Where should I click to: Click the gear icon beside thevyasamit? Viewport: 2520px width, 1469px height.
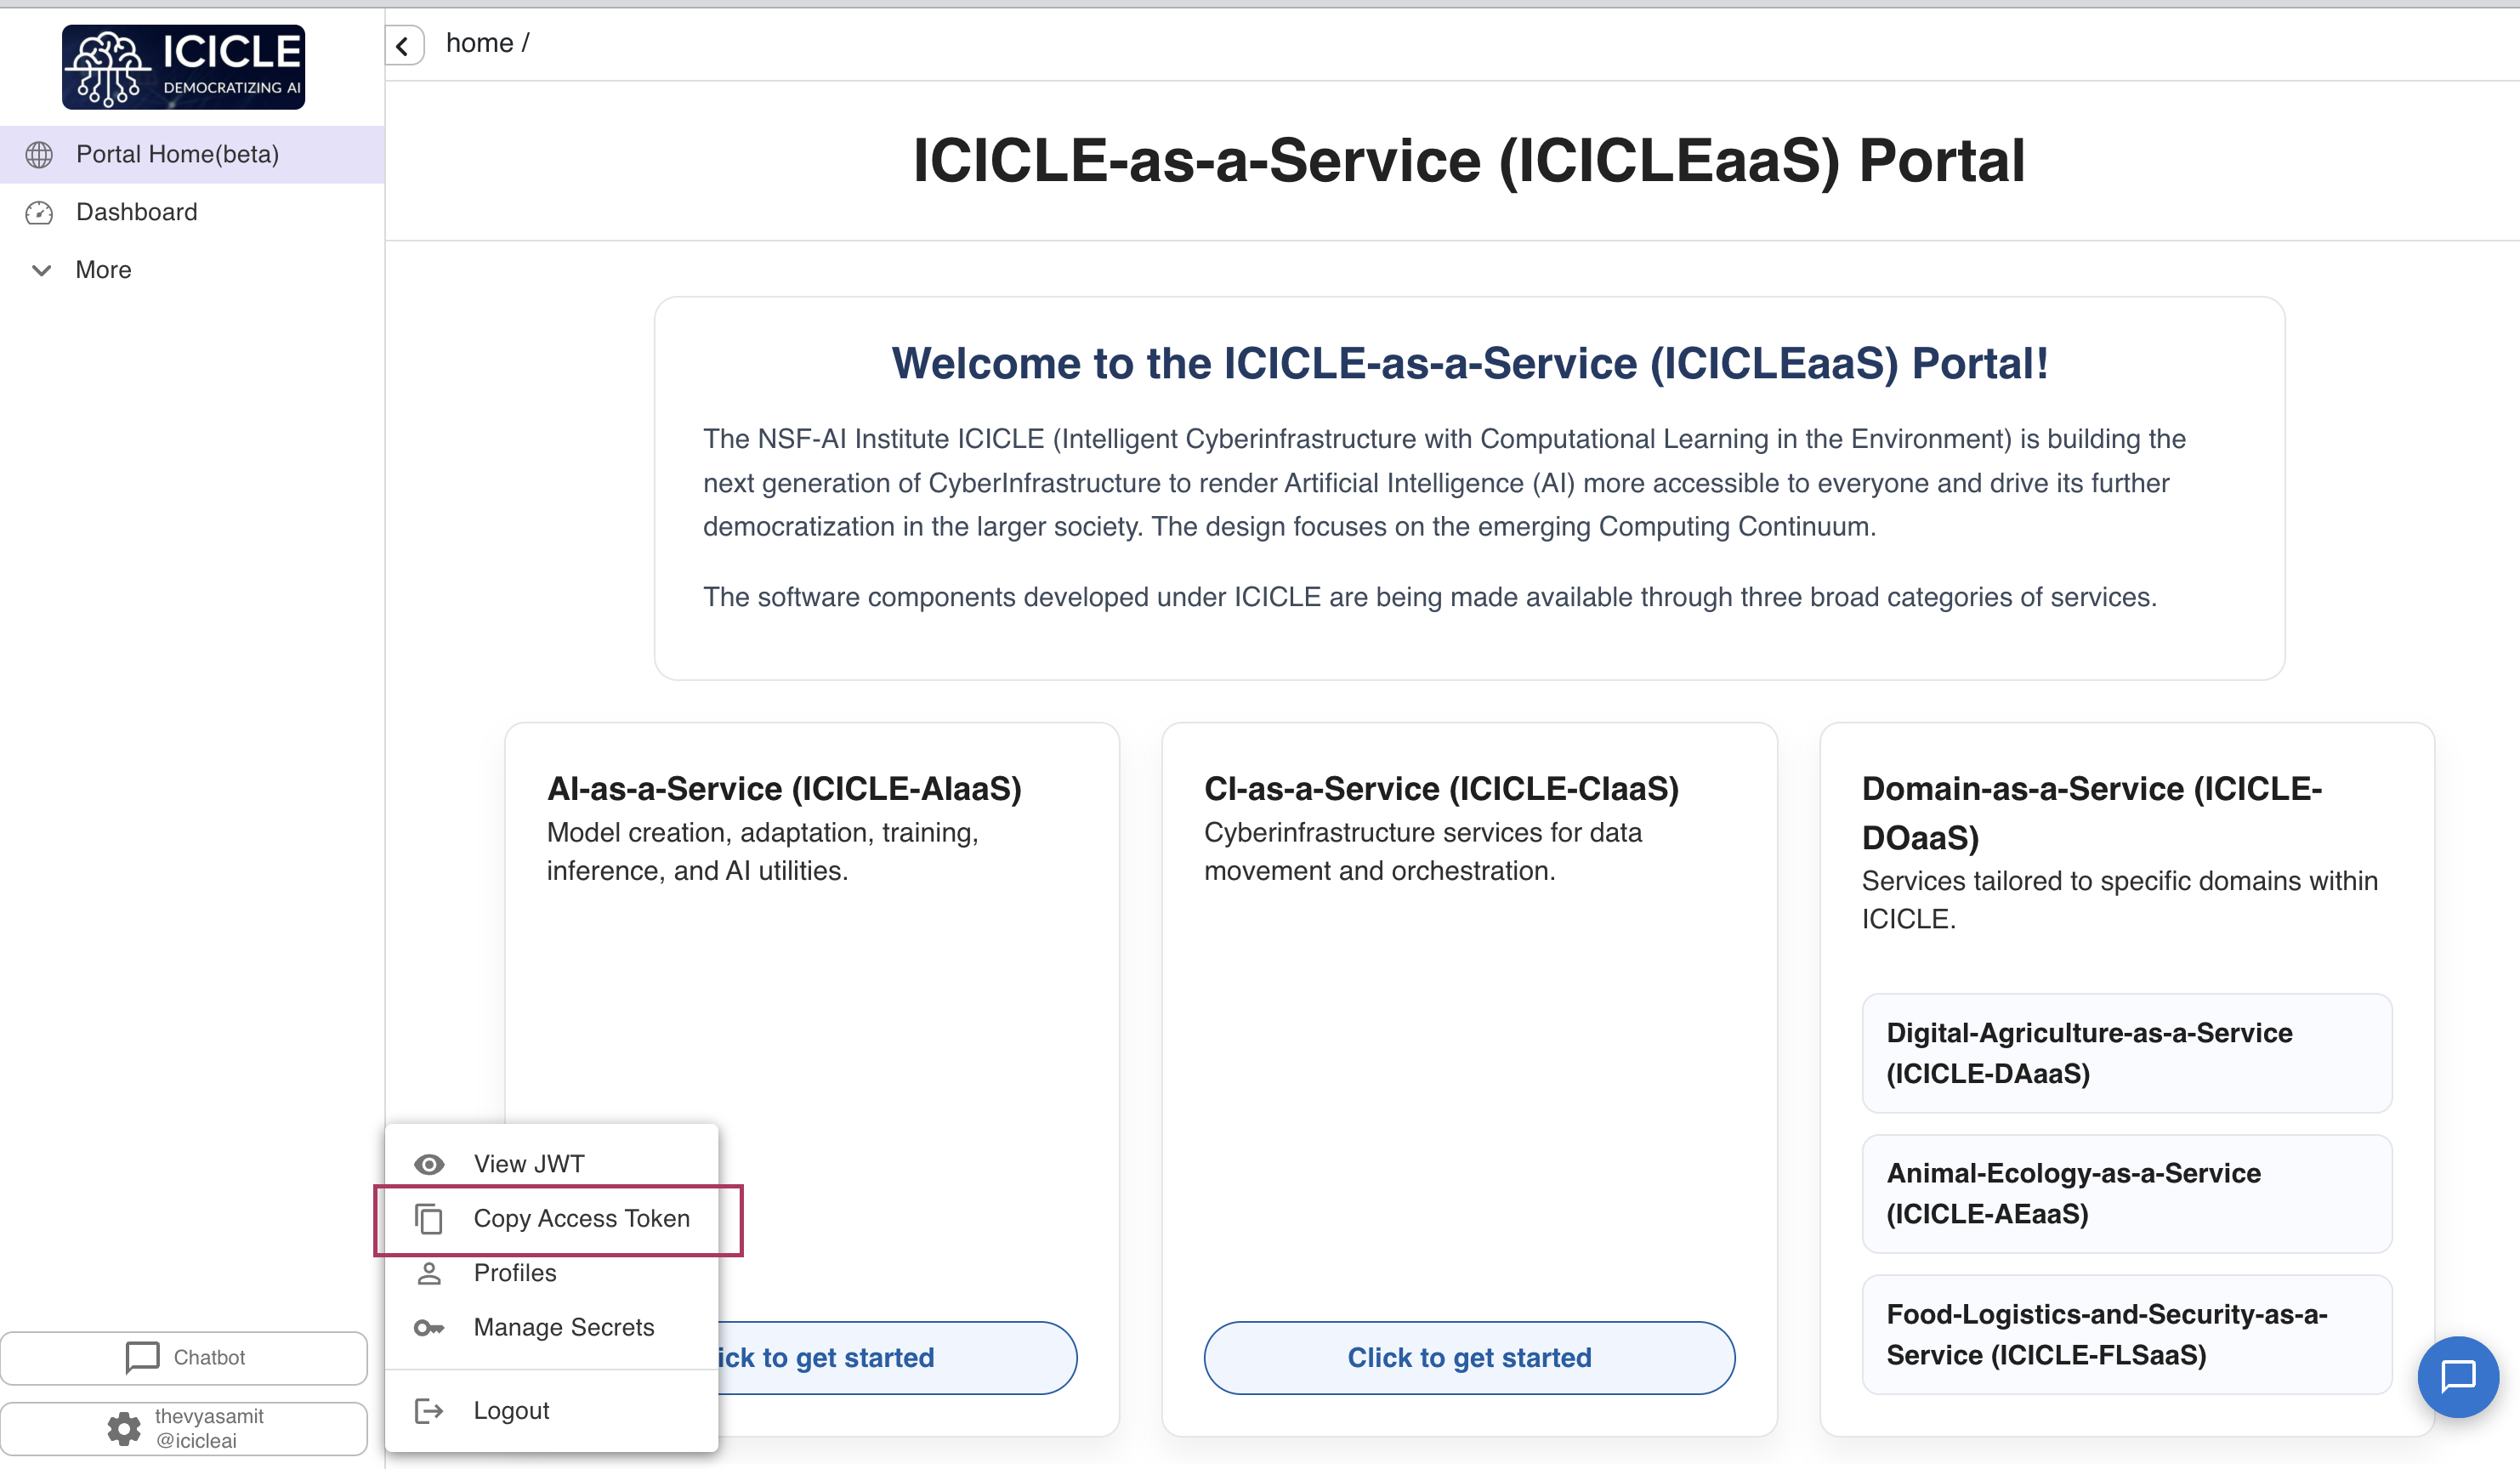tap(124, 1429)
